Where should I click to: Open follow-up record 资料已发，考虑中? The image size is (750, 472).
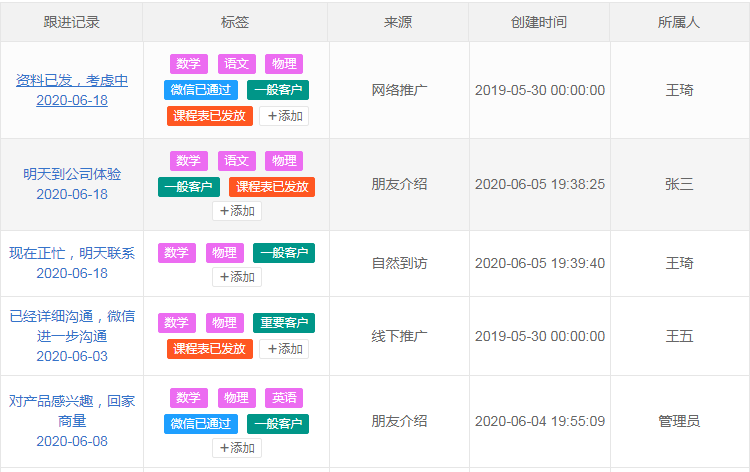(72, 81)
